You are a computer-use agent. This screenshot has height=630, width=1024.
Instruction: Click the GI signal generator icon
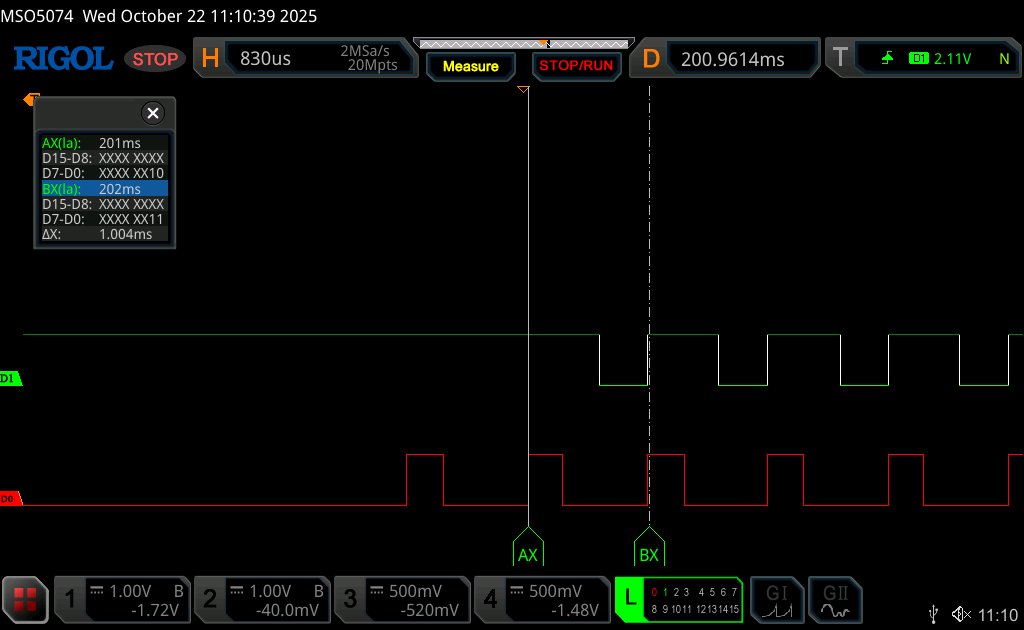pos(777,600)
